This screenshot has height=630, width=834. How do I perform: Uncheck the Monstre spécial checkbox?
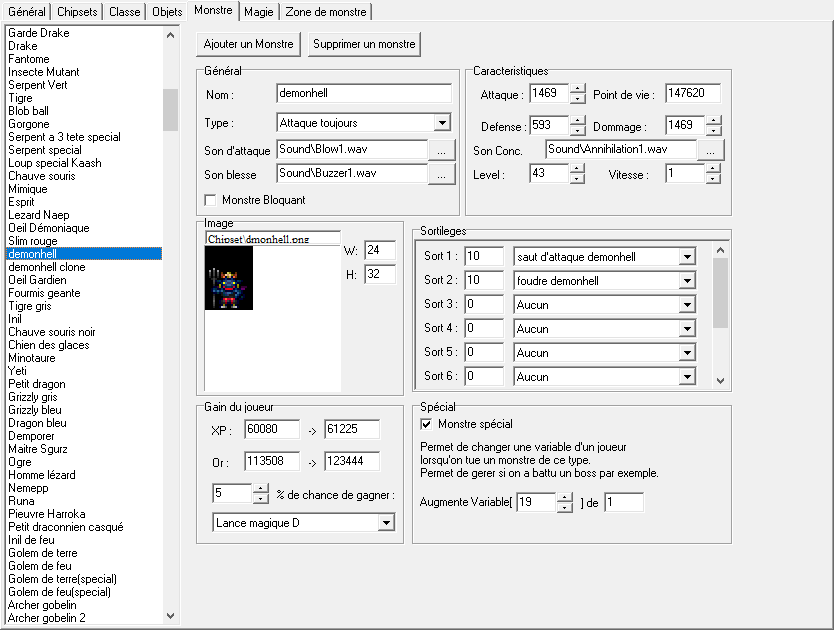tap(426, 424)
